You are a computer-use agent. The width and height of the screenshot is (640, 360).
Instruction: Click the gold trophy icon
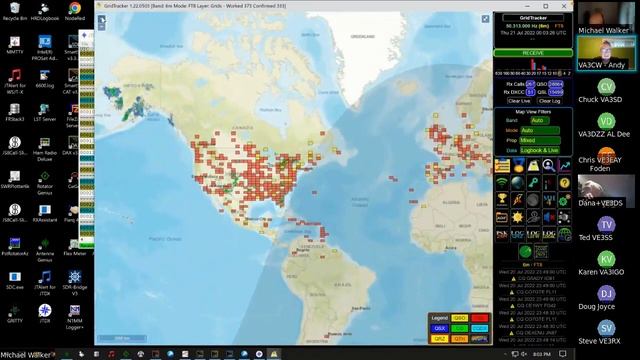tap(502, 200)
